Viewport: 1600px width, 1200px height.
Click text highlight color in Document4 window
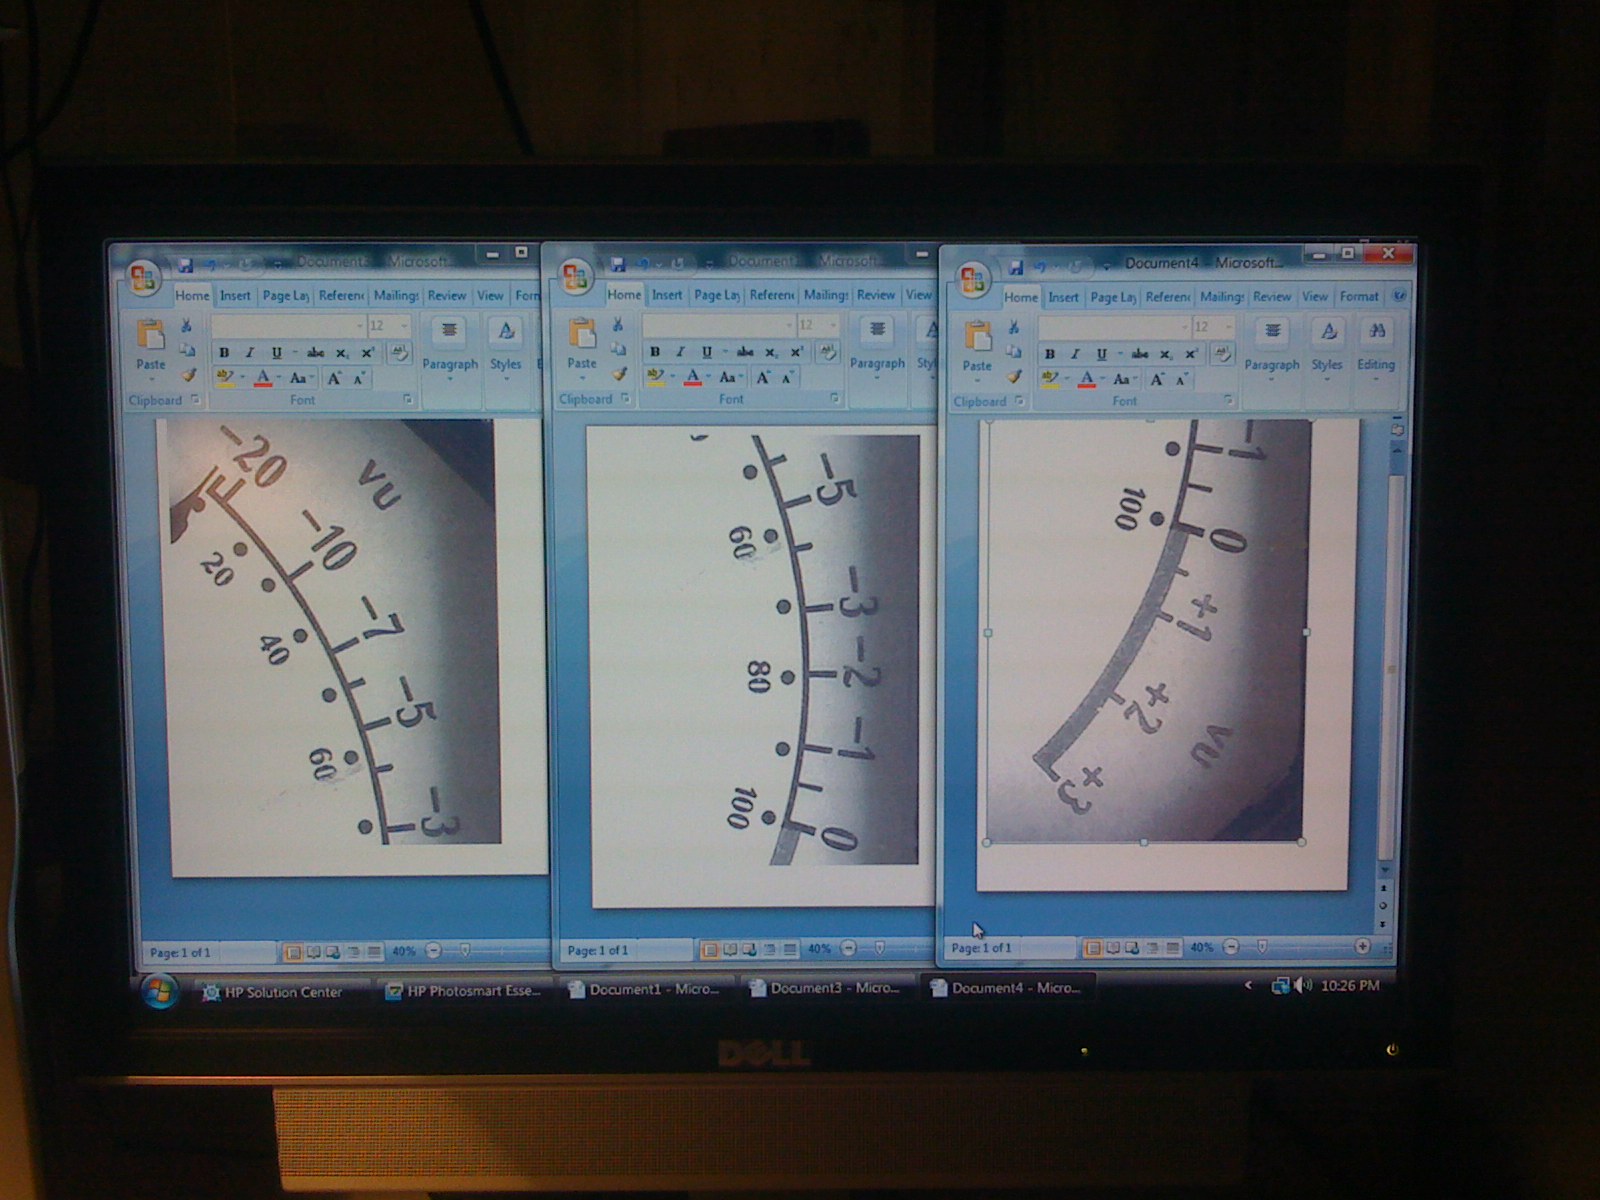tap(1049, 379)
